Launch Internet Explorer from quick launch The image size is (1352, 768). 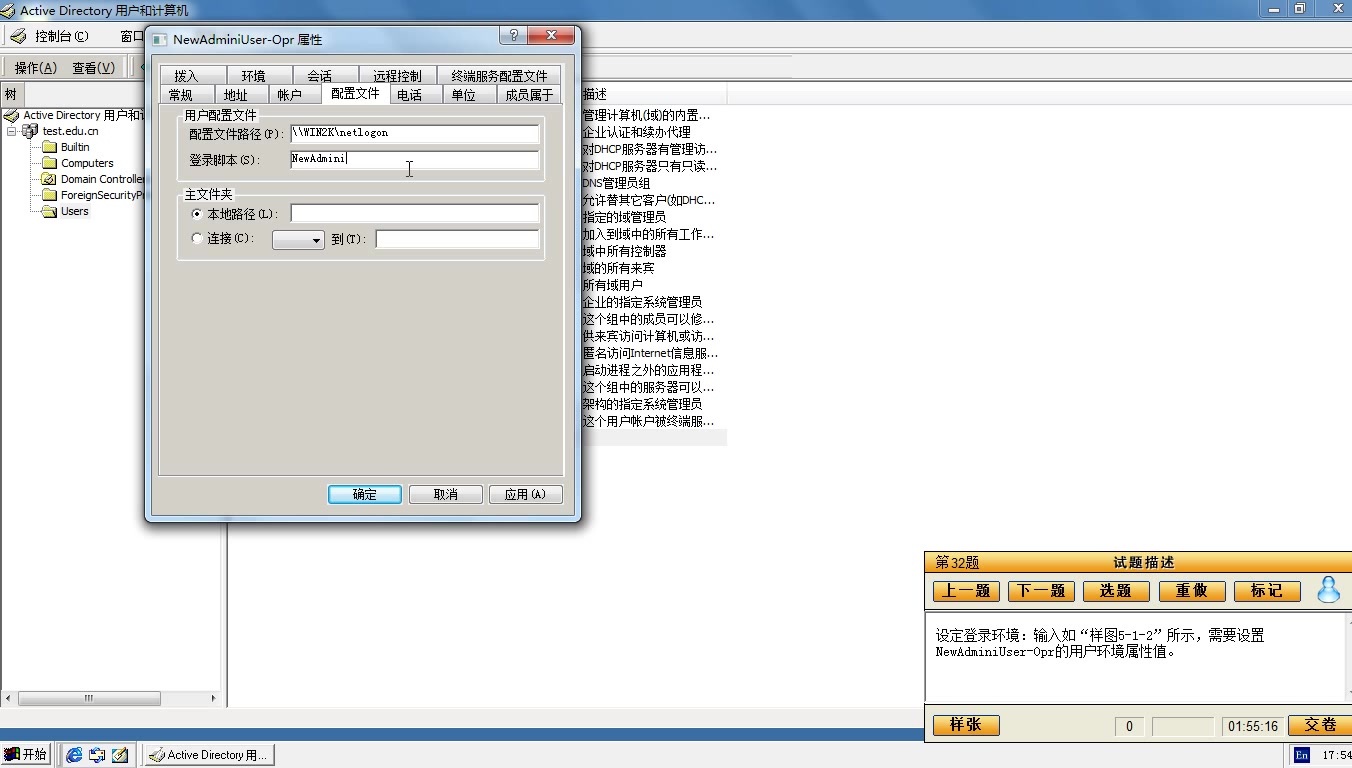point(74,755)
